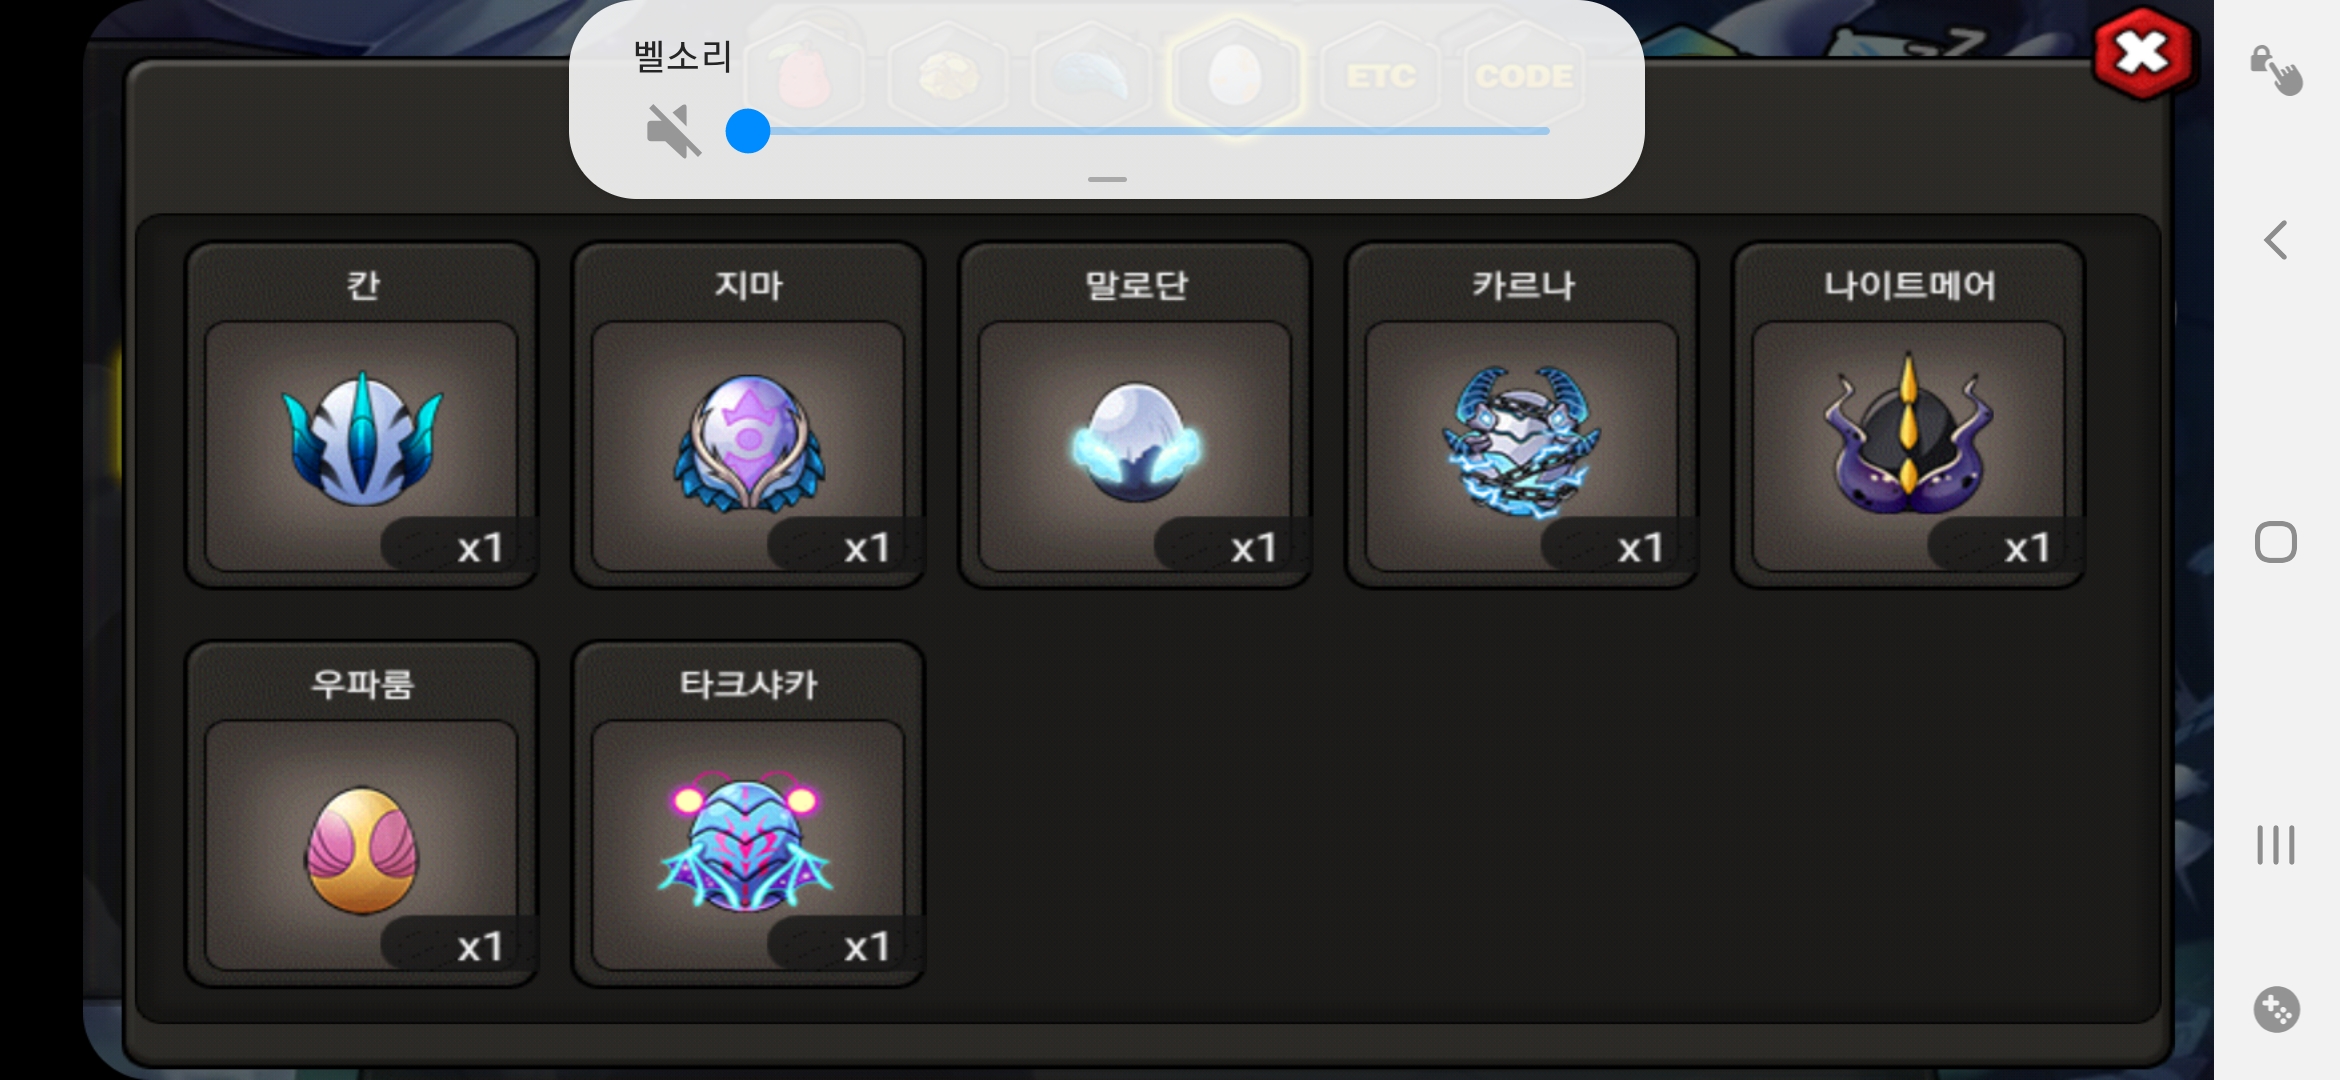Image resolution: width=2340 pixels, height=1080 pixels.
Task: Open the fruit category tab
Action: coord(805,76)
